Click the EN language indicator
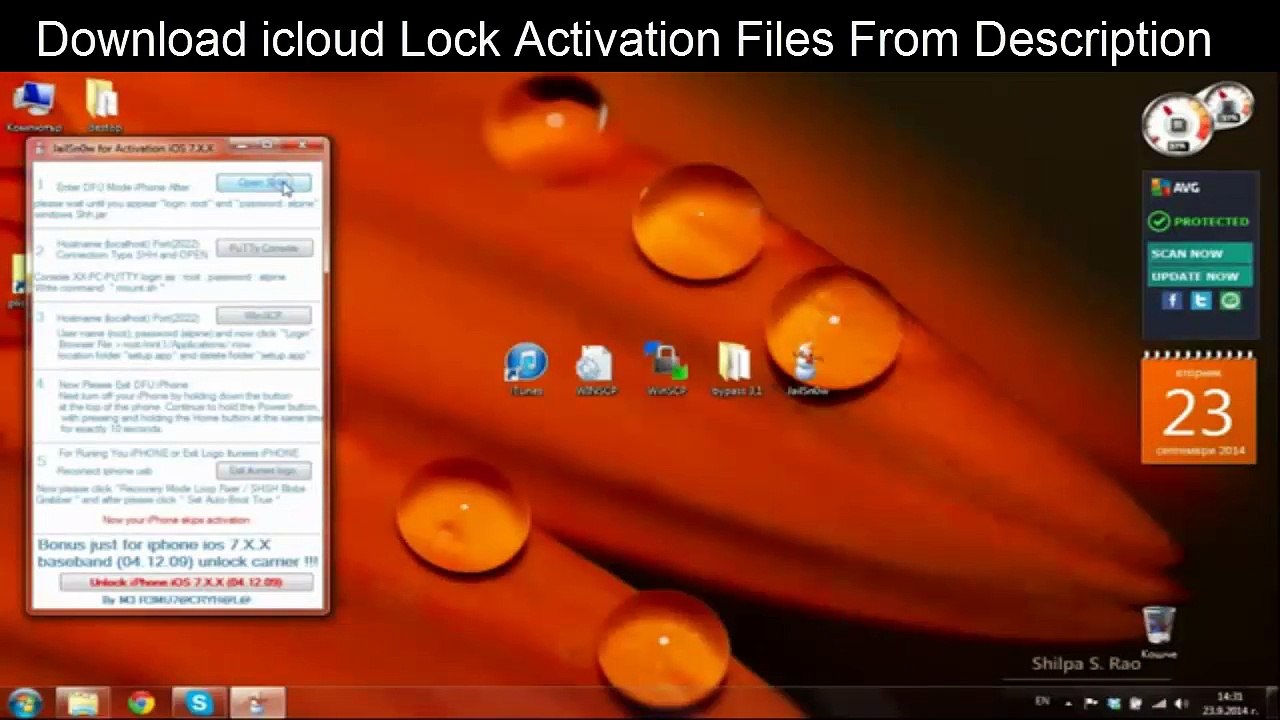Viewport: 1280px width, 720px height. point(1044,703)
